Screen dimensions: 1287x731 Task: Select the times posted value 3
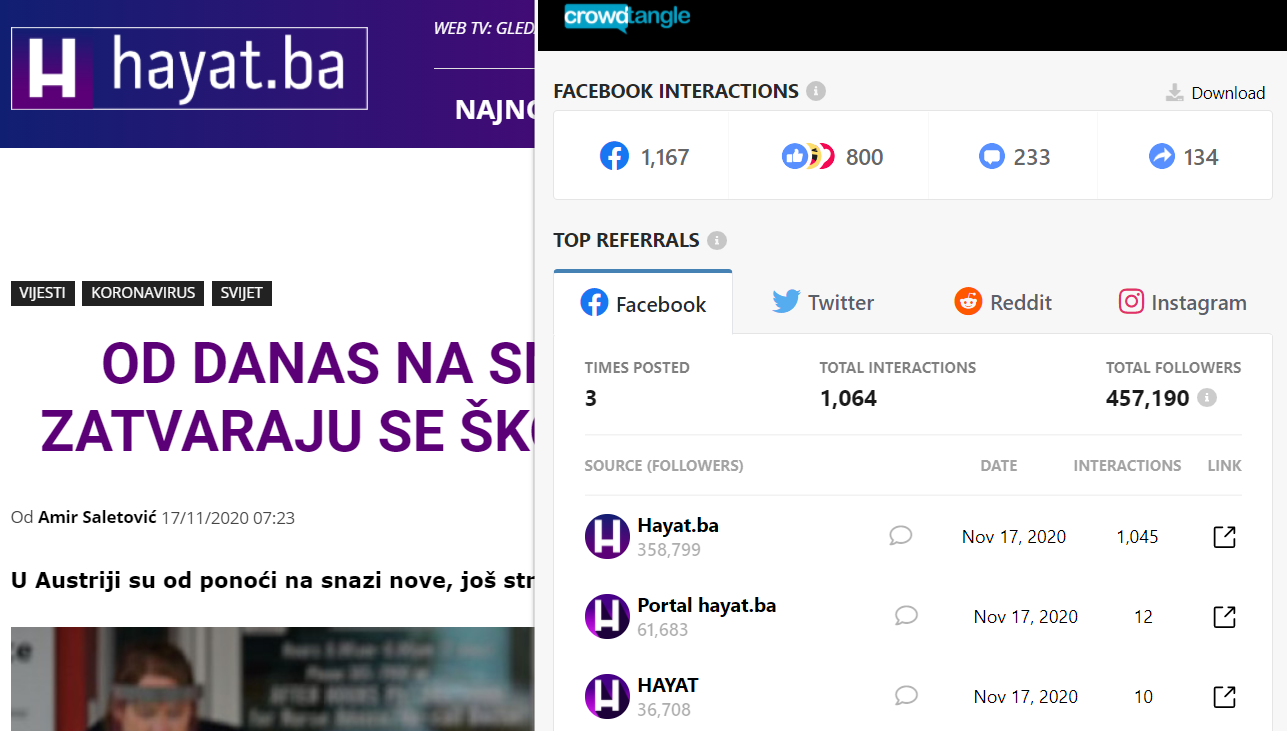pos(591,398)
